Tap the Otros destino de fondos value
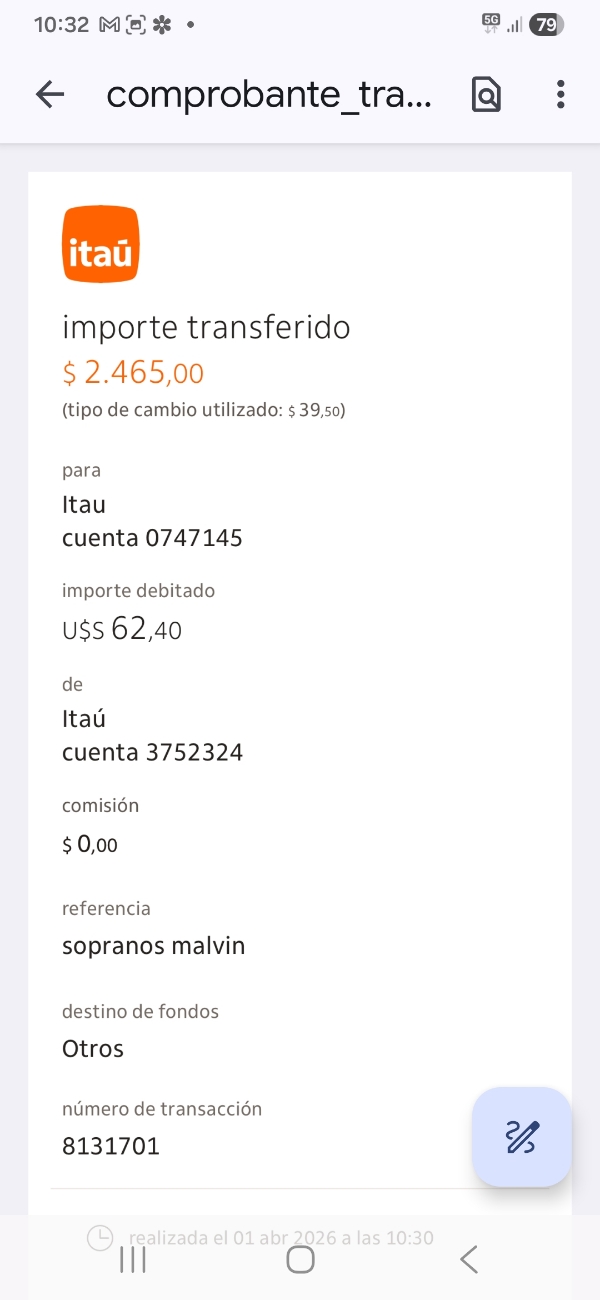Viewport: 600px width, 1300px height. pyautogui.click(x=93, y=1048)
